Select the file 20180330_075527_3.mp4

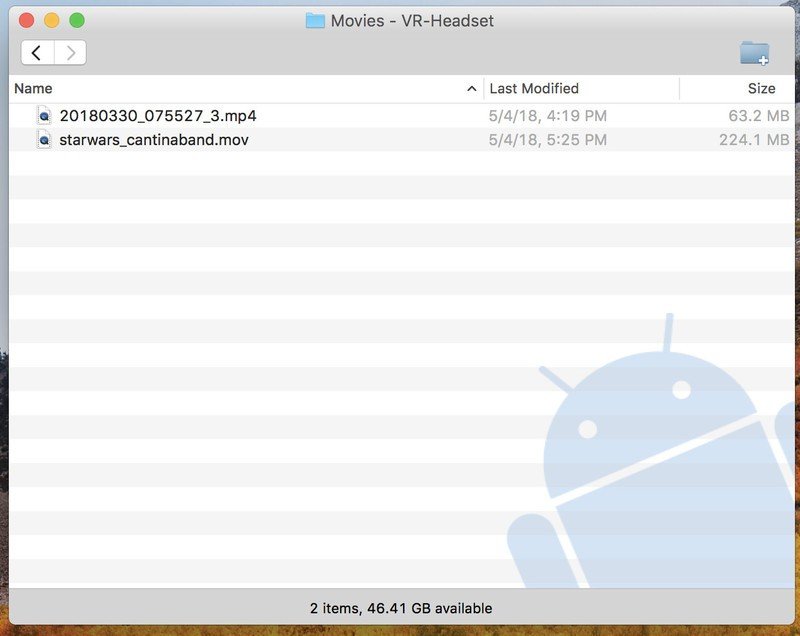click(158, 116)
